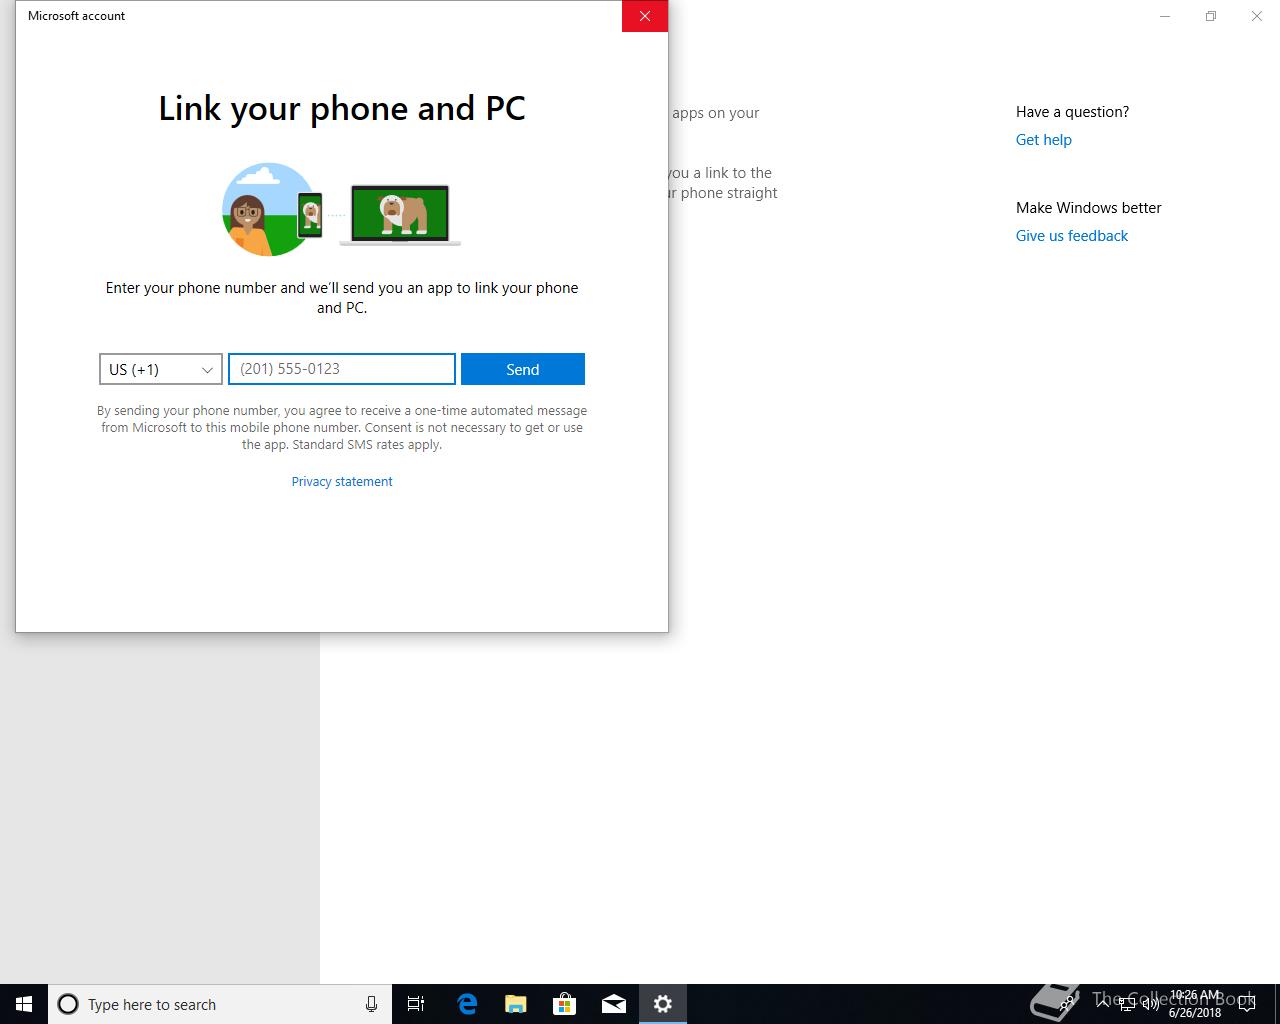Click the Send button
Image resolution: width=1280 pixels, height=1024 pixels.
(523, 369)
